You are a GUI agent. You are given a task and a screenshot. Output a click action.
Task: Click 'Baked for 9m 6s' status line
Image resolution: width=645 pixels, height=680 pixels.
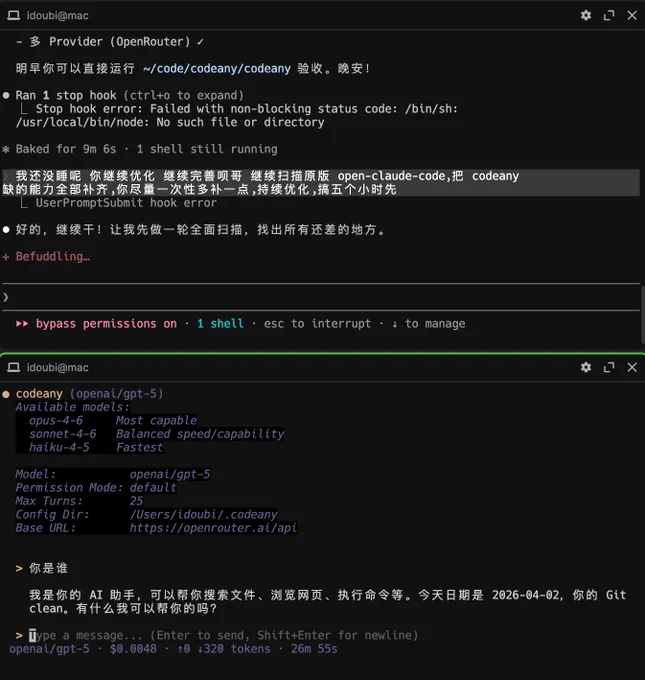coord(66,149)
